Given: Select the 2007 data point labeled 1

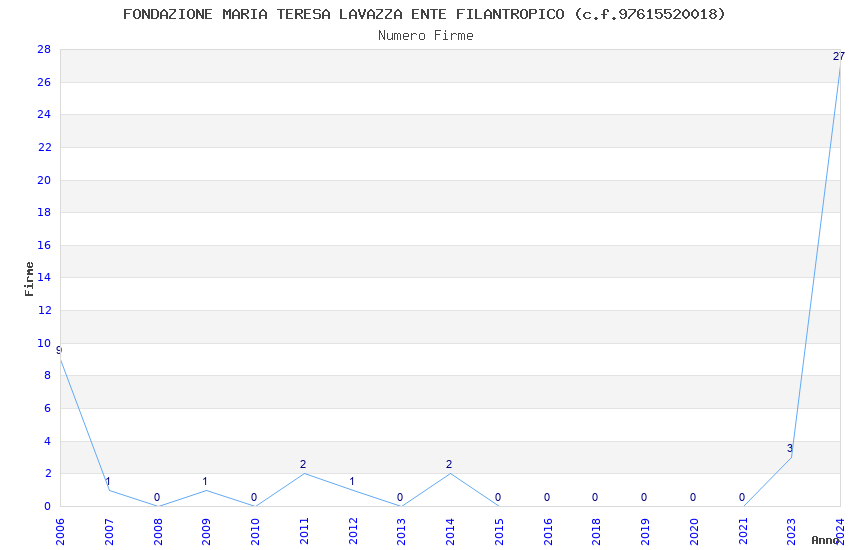Looking at the screenshot, I should coord(109,490).
